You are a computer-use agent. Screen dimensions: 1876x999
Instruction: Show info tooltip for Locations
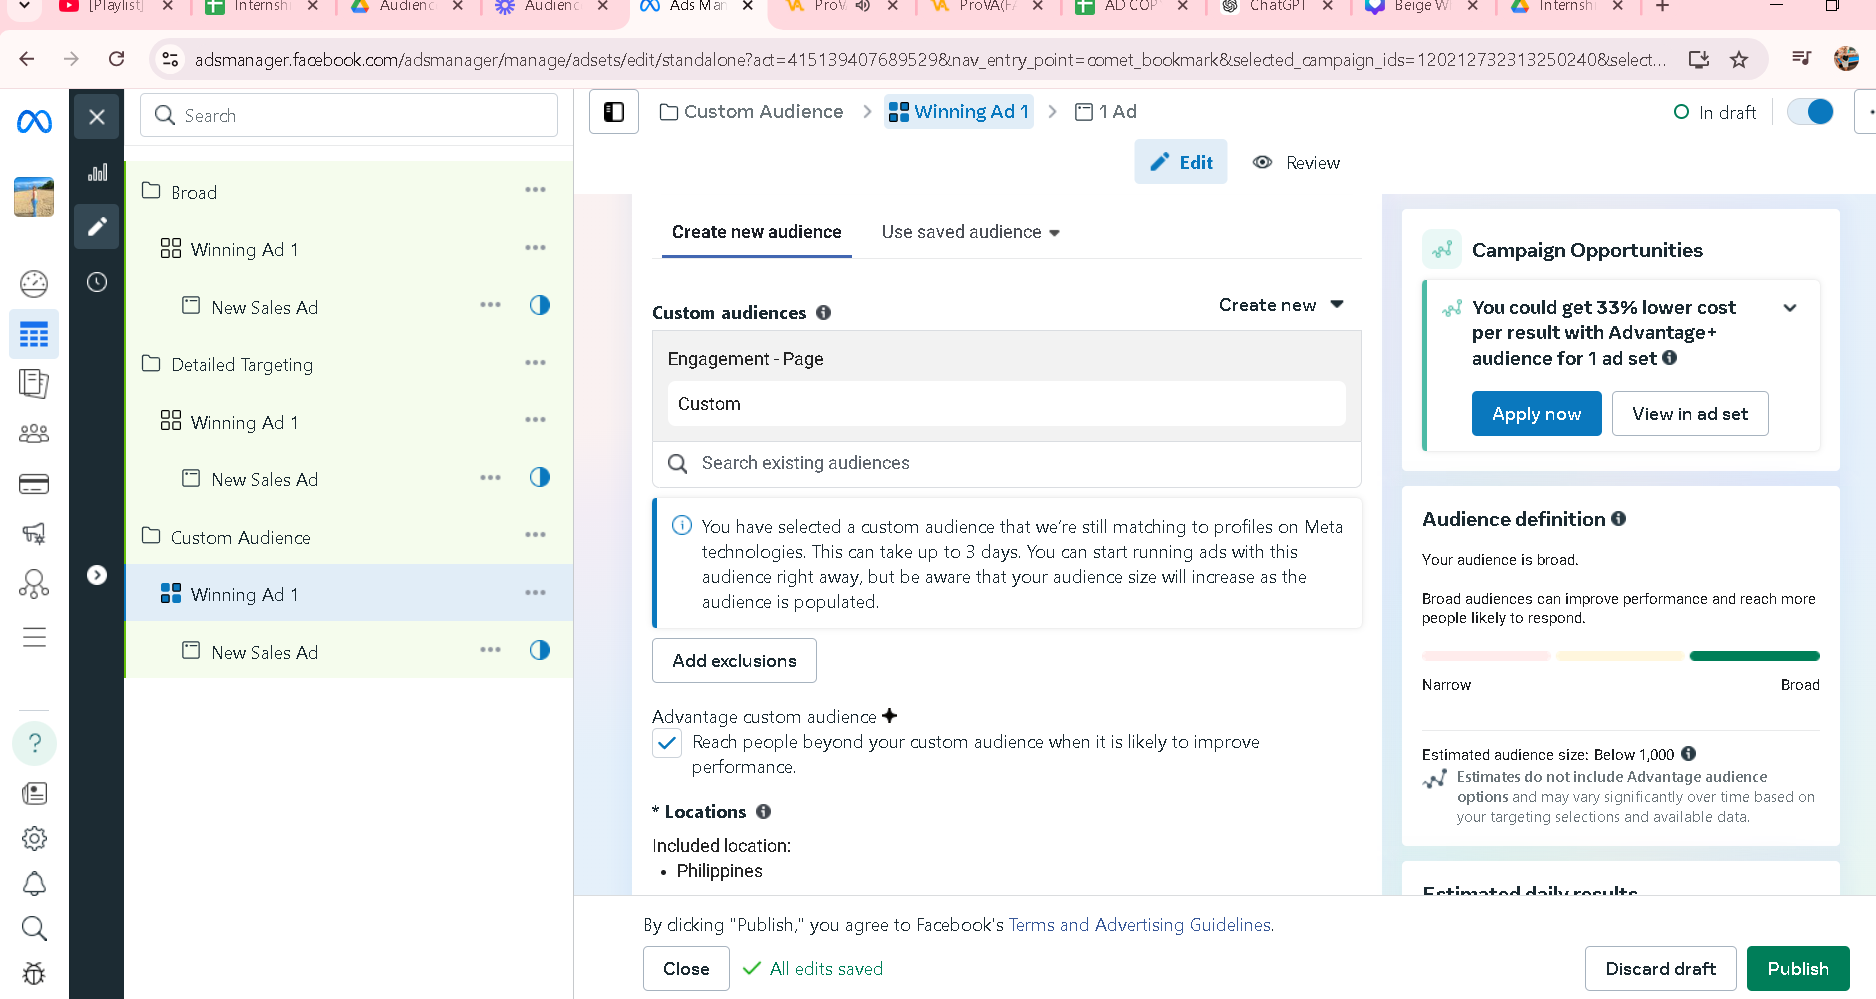(763, 812)
